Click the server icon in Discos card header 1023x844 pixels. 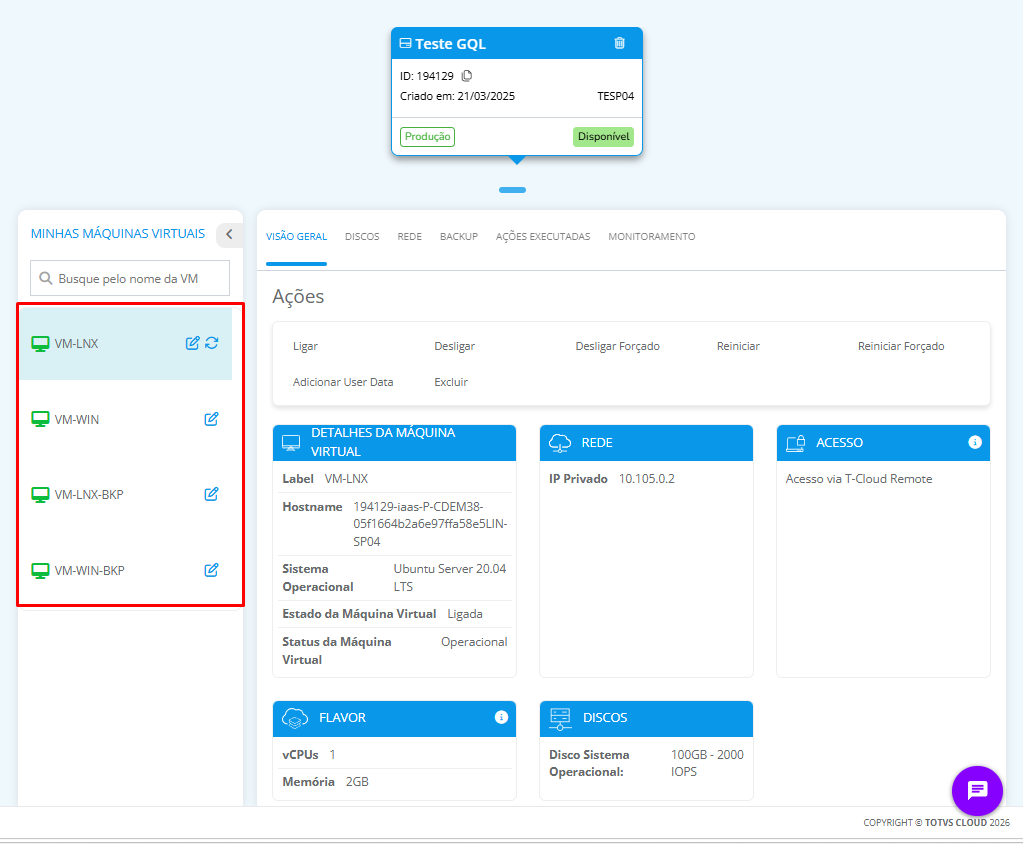tap(560, 719)
